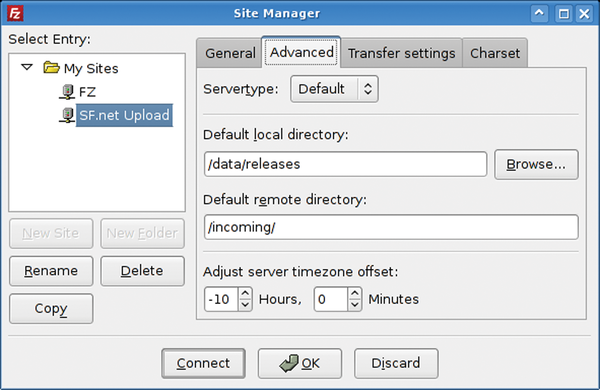Open the Servertype dropdown
This screenshot has width=600, height=390.
(334, 89)
